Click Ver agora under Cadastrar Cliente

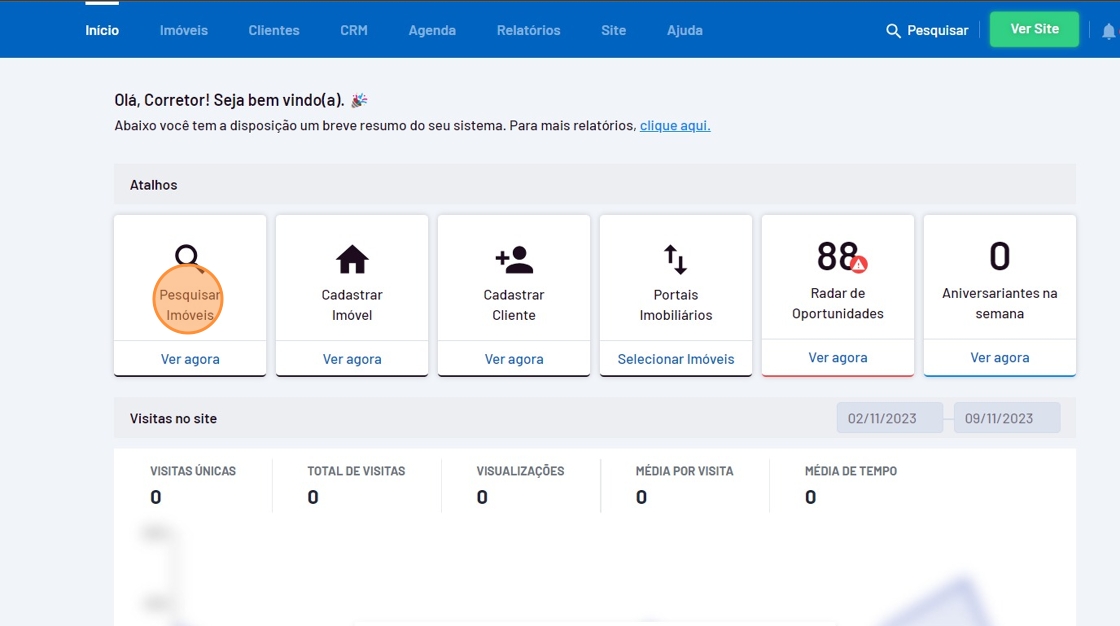514,359
